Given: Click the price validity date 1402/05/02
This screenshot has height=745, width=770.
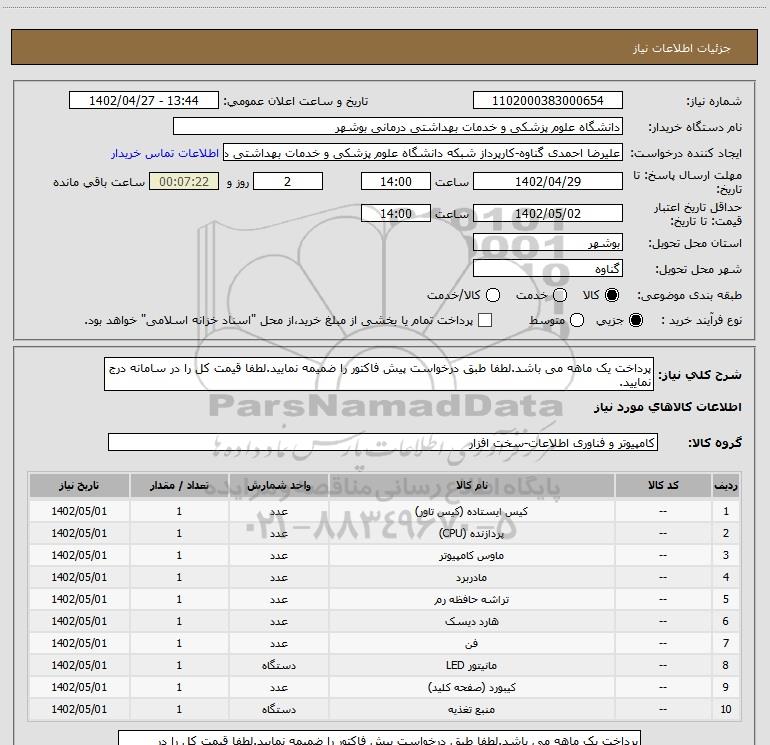Looking at the screenshot, I should click(x=547, y=213).
